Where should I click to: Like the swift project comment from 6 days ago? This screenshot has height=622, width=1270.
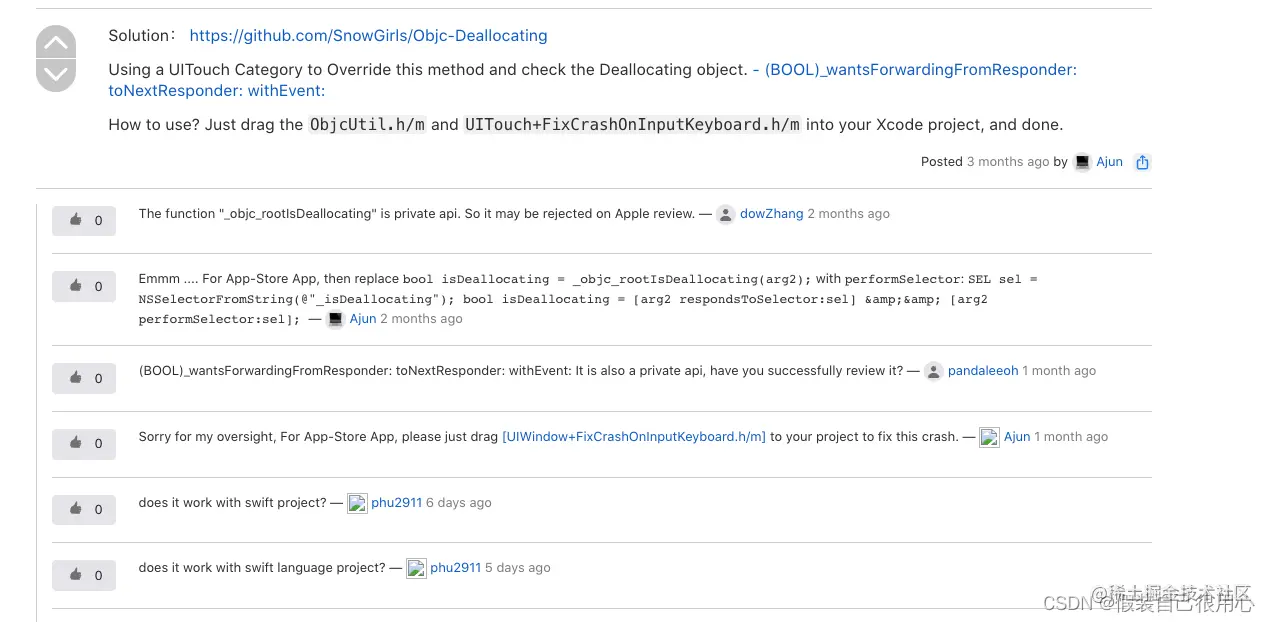[x=84, y=509]
